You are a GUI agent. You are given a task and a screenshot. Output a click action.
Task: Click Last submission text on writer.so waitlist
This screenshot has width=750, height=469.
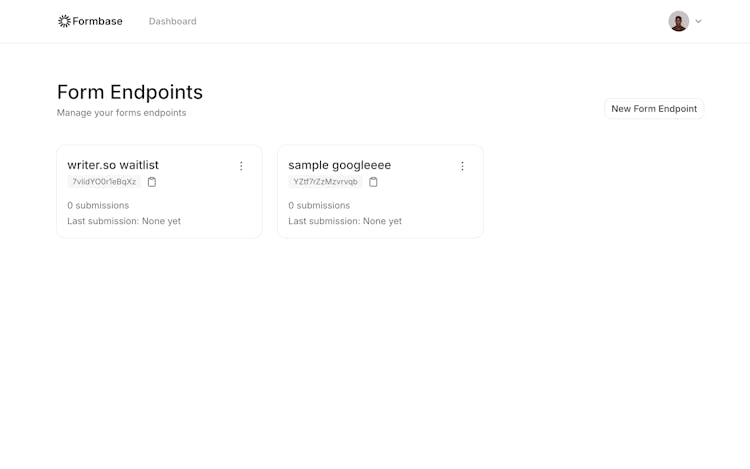124,221
